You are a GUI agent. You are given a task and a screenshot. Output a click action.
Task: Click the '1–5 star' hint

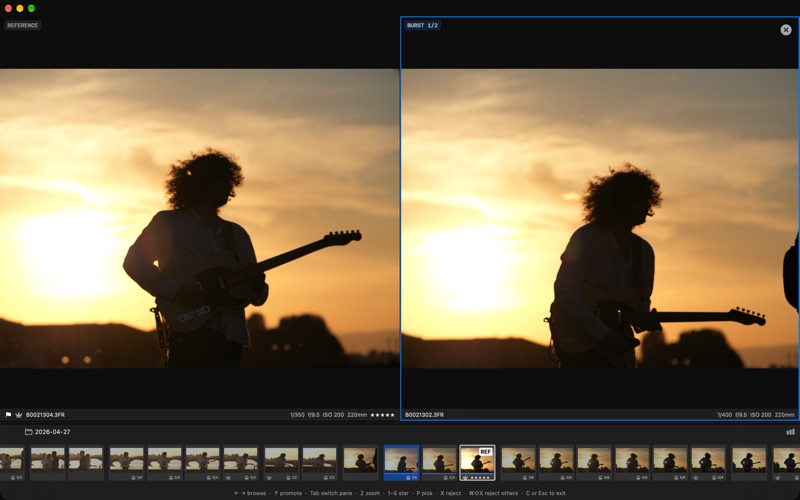(398, 493)
